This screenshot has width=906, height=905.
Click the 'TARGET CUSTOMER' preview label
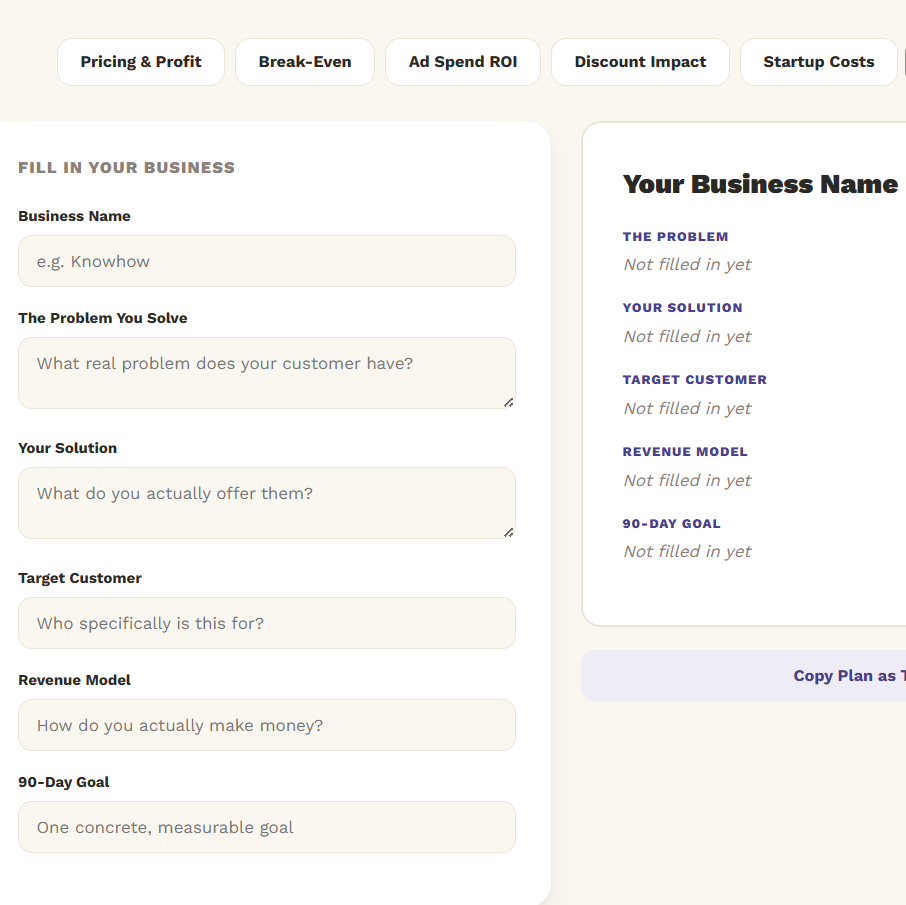[695, 380]
